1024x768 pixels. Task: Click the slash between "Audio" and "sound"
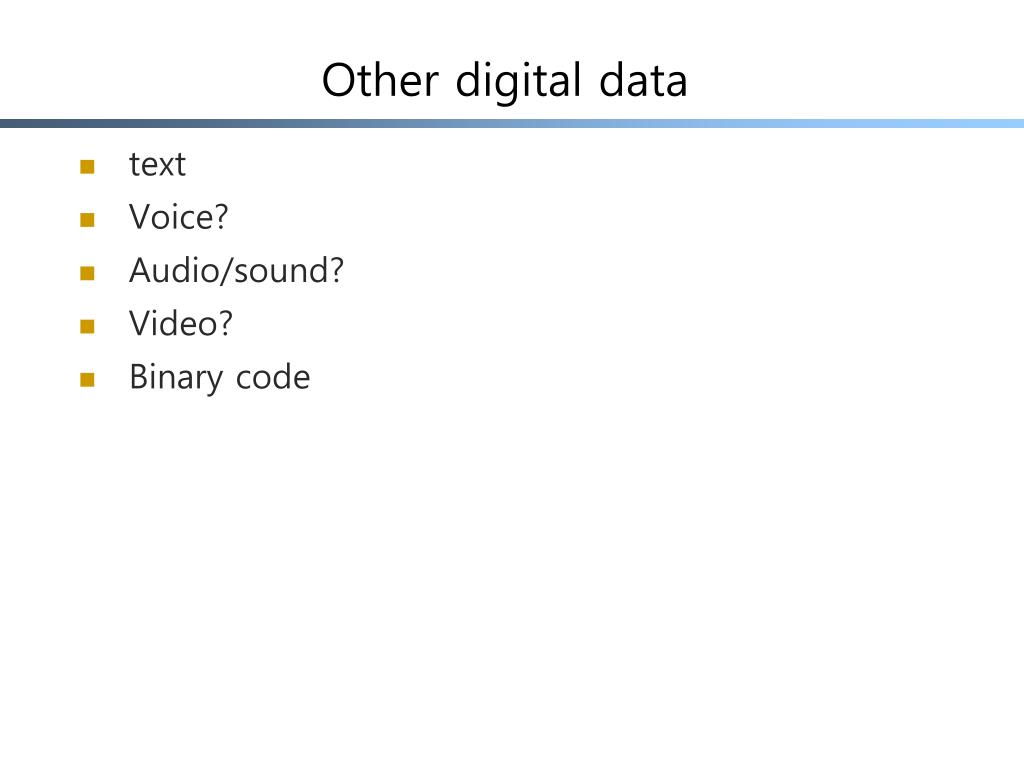click(x=226, y=271)
